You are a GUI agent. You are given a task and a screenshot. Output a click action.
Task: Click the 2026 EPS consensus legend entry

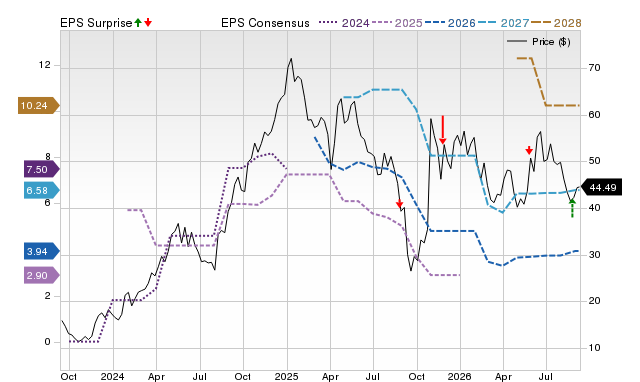[x=450, y=23]
